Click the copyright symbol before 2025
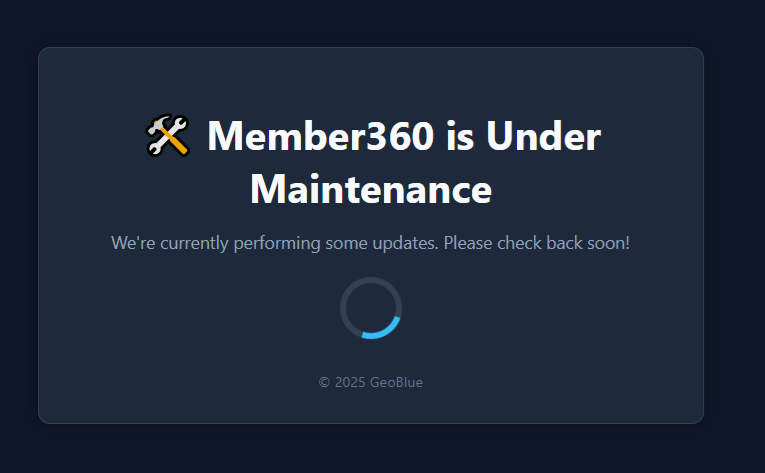The image size is (765, 473). coord(324,382)
